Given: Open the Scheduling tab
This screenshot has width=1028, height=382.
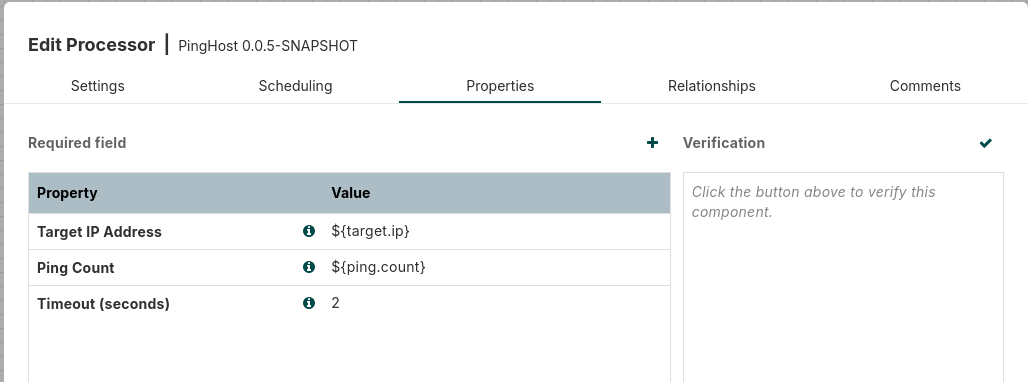Looking at the screenshot, I should point(295,86).
